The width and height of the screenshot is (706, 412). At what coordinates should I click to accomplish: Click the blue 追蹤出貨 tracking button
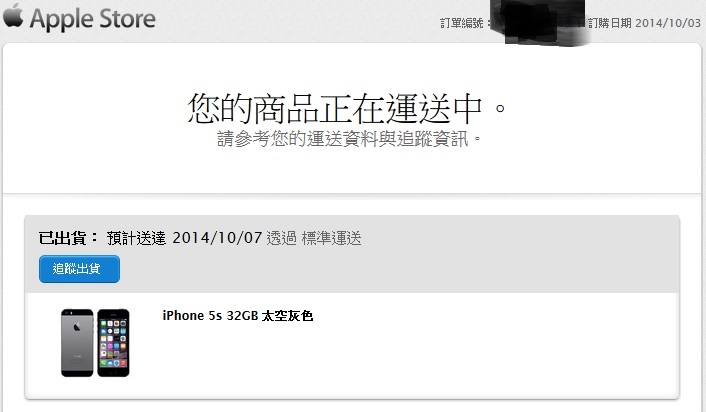pos(79,269)
